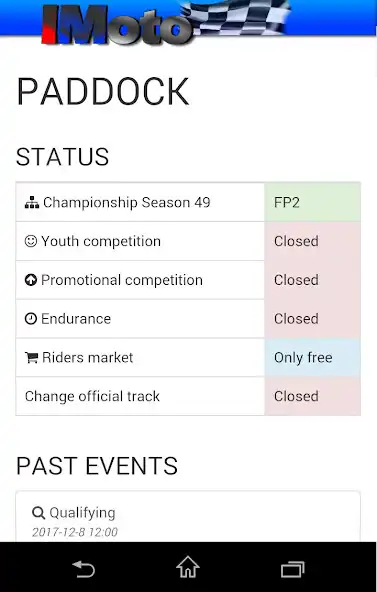Image resolution: width=377 pixels, height=592 pixels.
Task: Tap the upward arrow icon for Promotional competition
Action: point(31,280)
